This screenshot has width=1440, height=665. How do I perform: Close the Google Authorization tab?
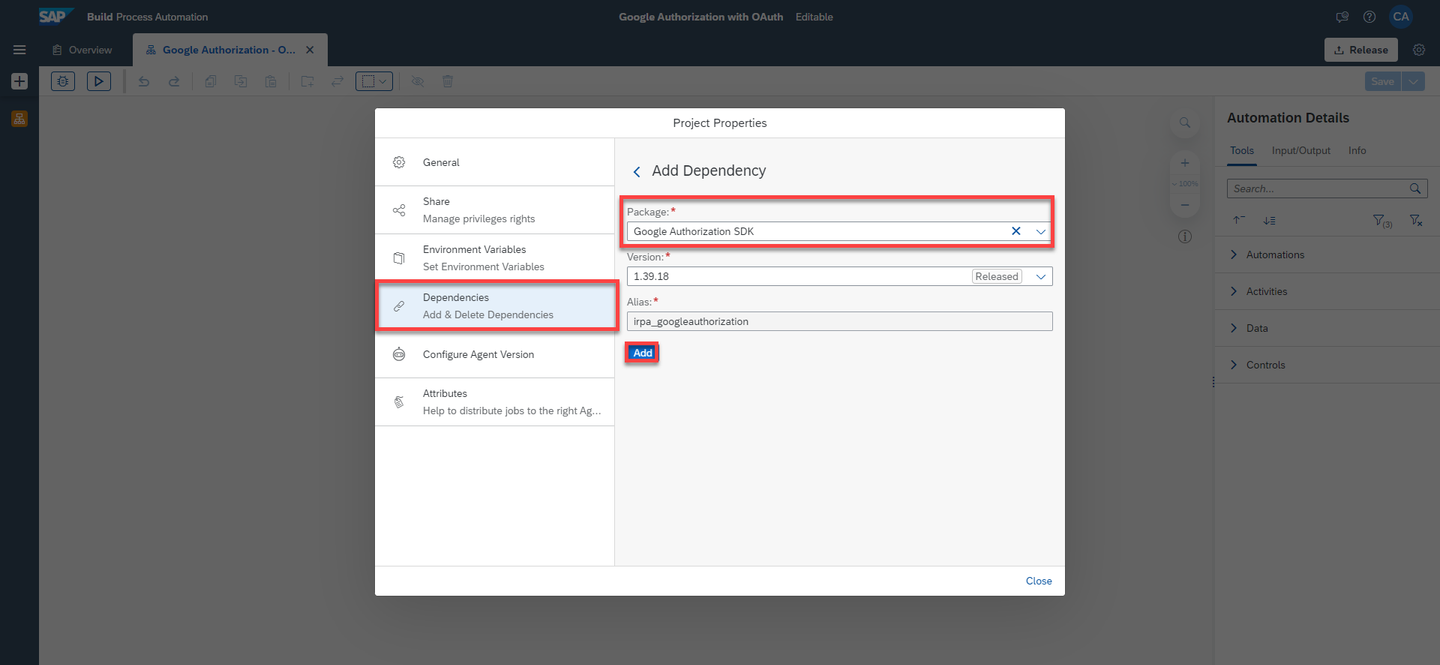(x=310, y=50)
